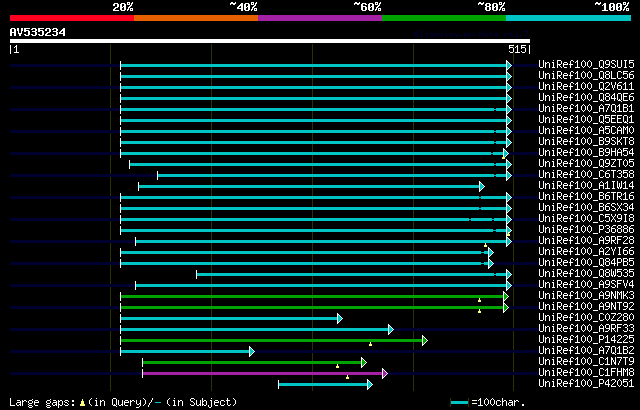Click the purple ~60% identity color segment
Screen dimensions: 640x410
(320, 18)
